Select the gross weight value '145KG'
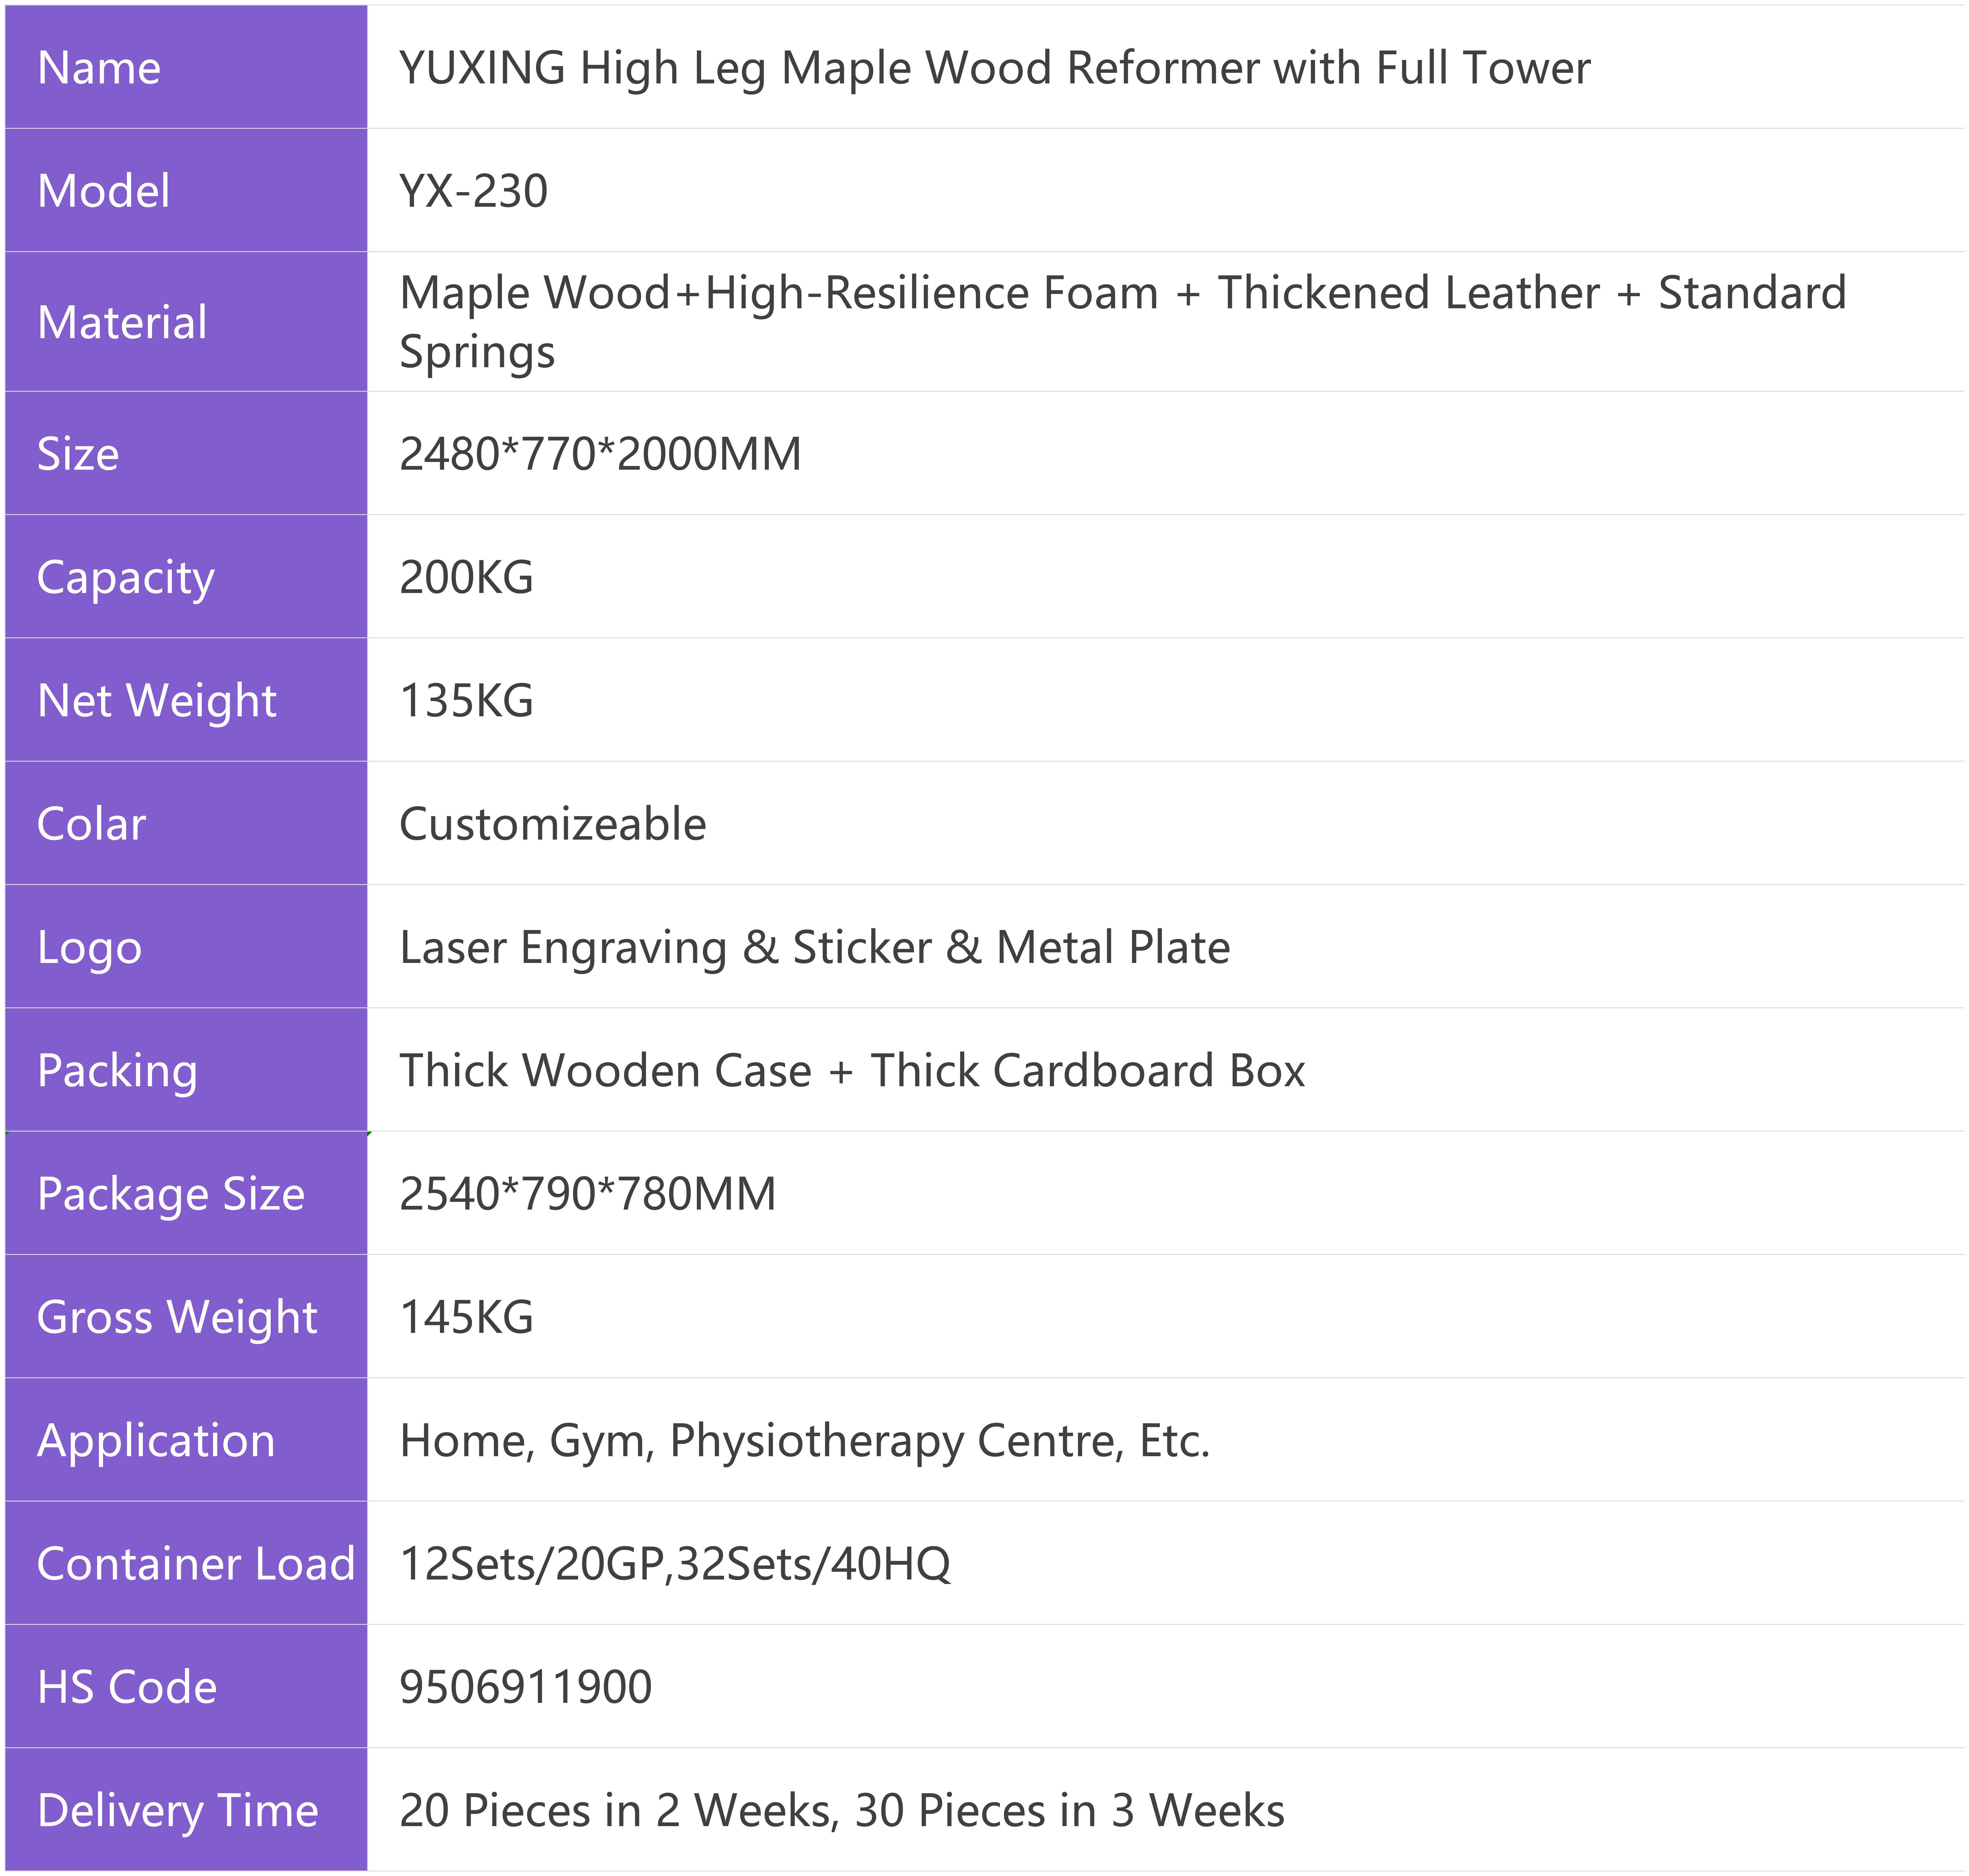1969x1876 pixels. pos(466,1317)
